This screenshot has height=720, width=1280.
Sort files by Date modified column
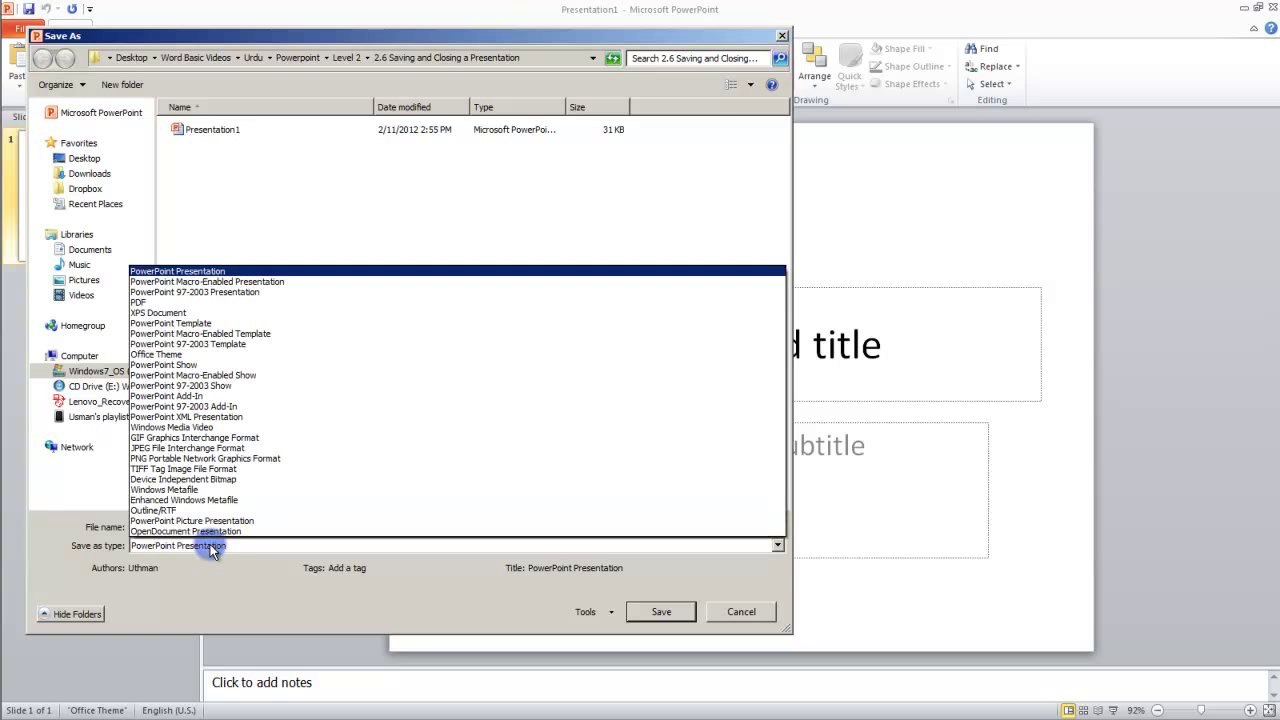coord(421,107)
